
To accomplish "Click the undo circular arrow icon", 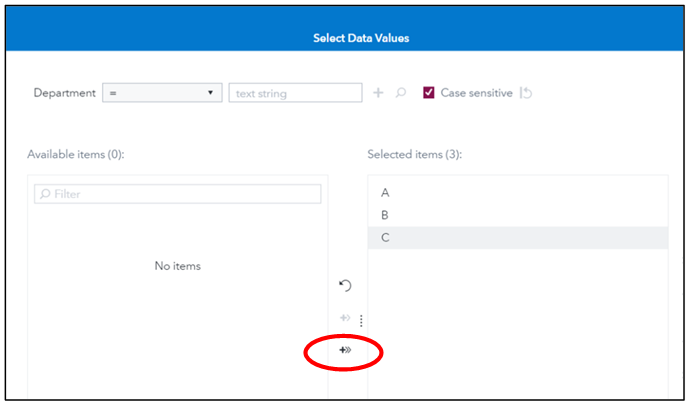I will [345, 286].
